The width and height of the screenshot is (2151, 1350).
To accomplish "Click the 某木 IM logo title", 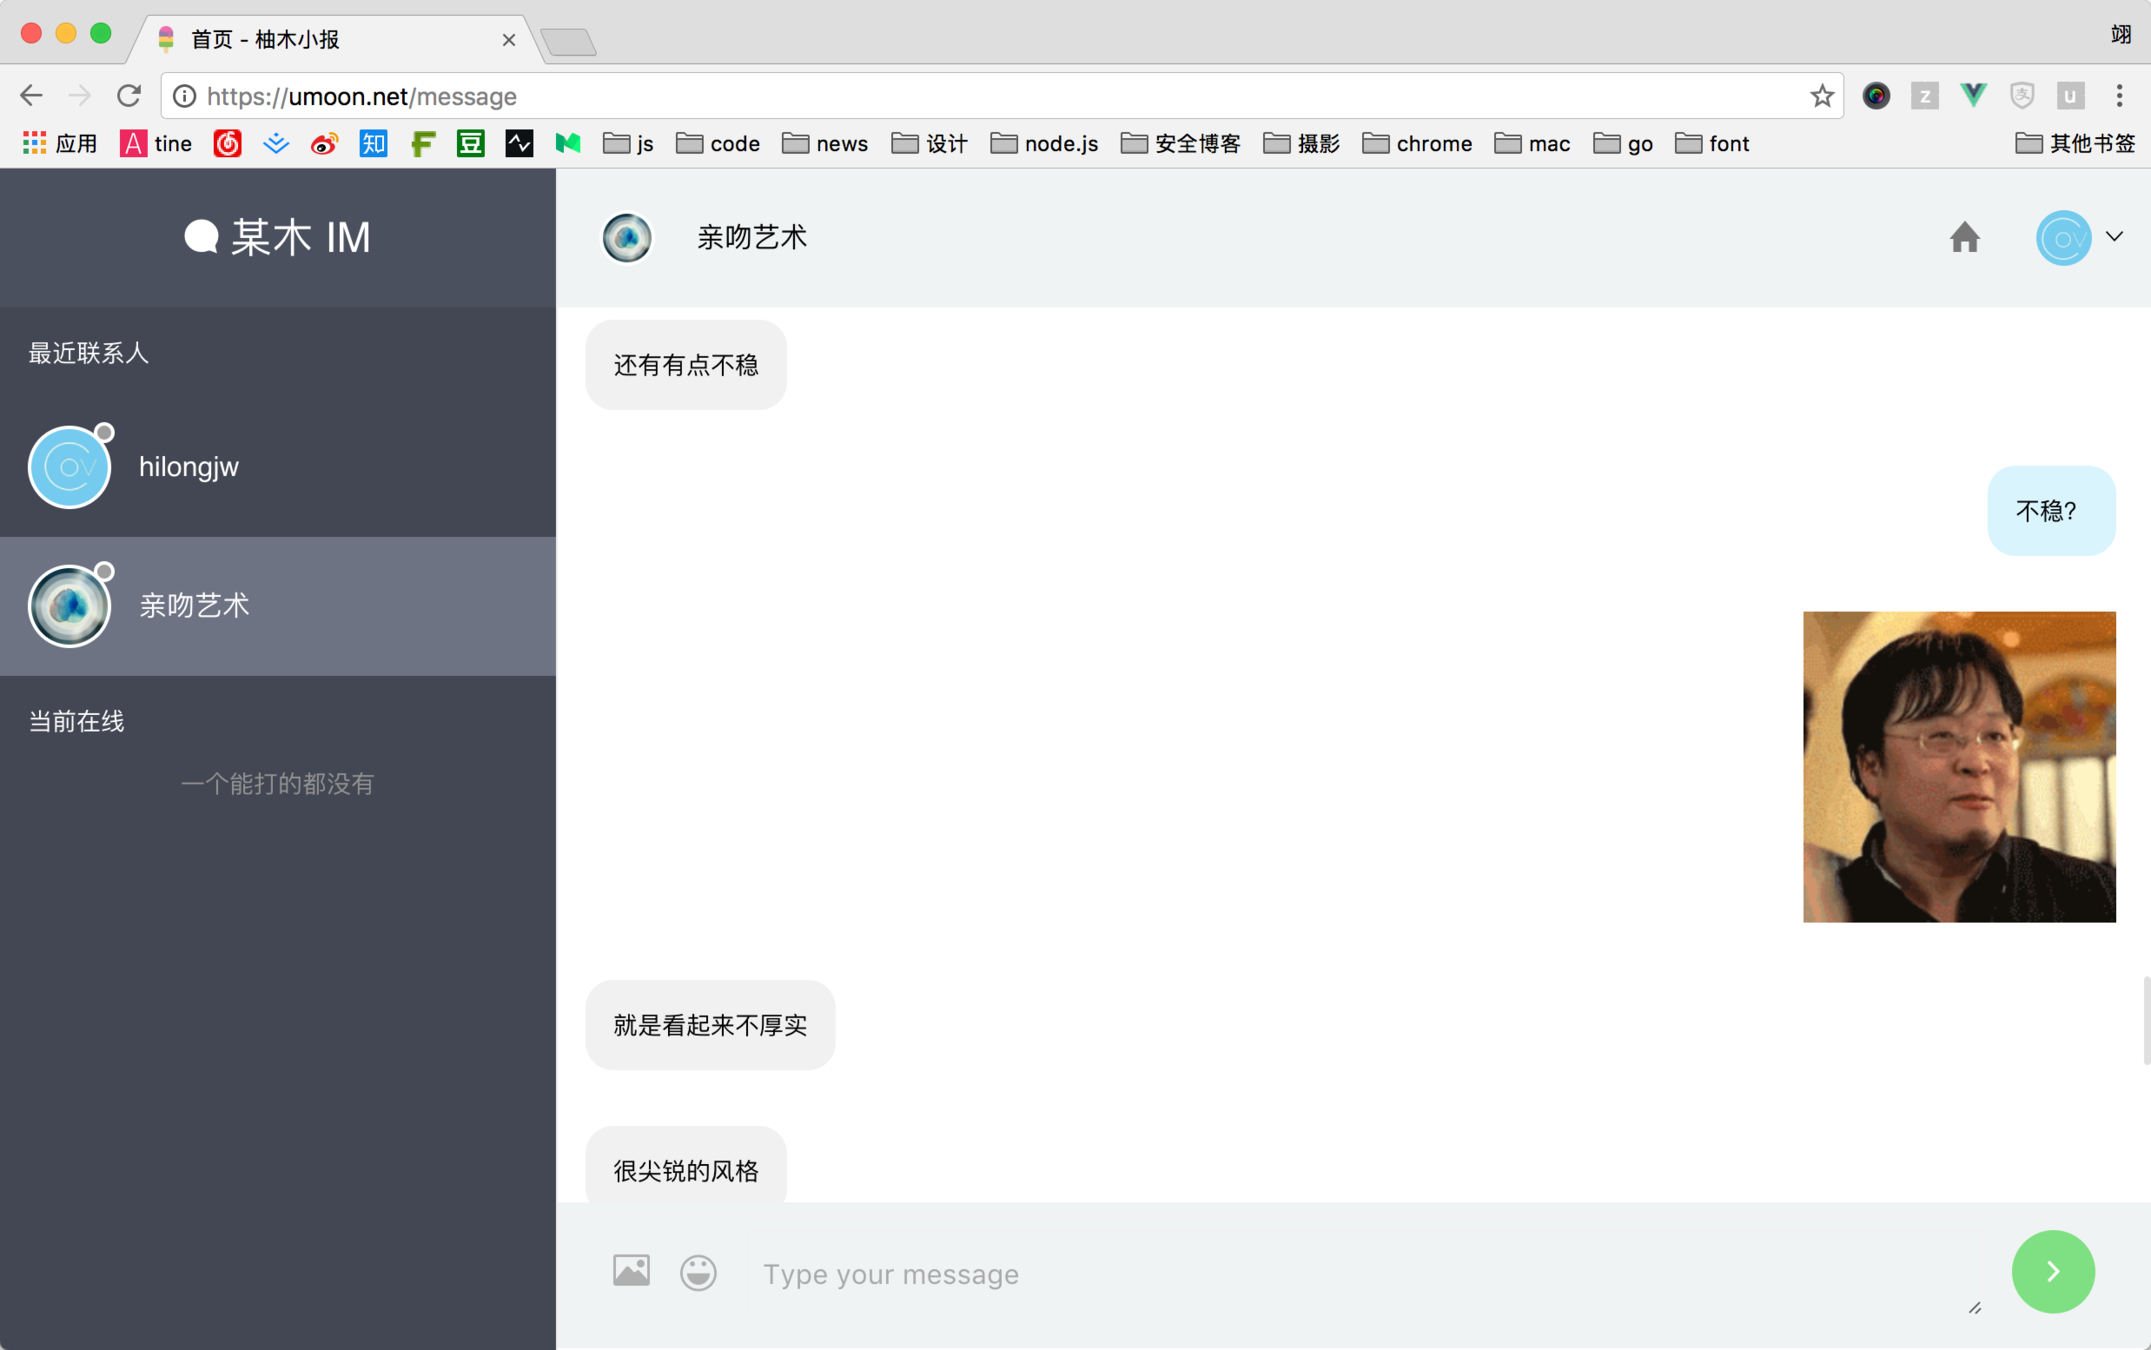I will click(x=278, y=238).
